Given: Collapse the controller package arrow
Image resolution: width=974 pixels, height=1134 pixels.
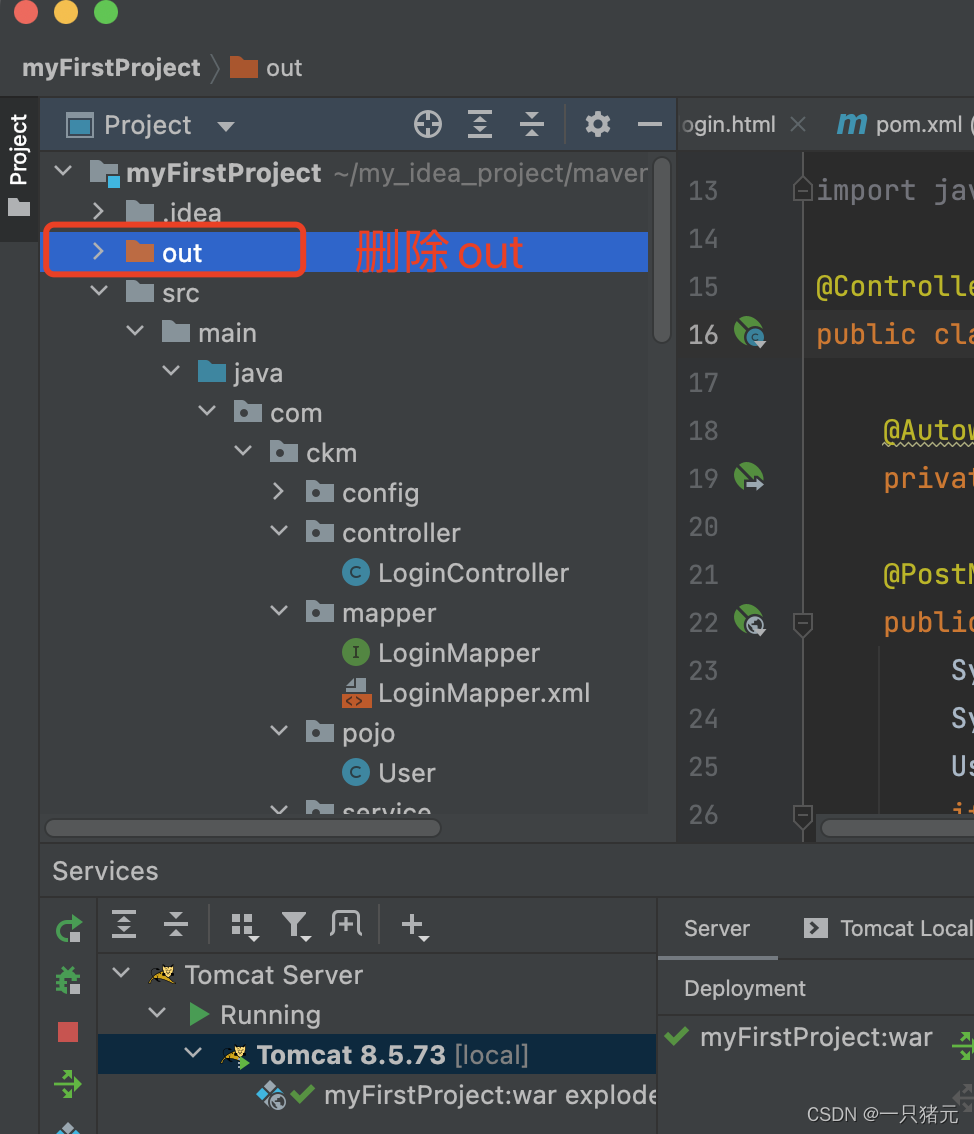Looking at the screenshot, I should 280,532.
